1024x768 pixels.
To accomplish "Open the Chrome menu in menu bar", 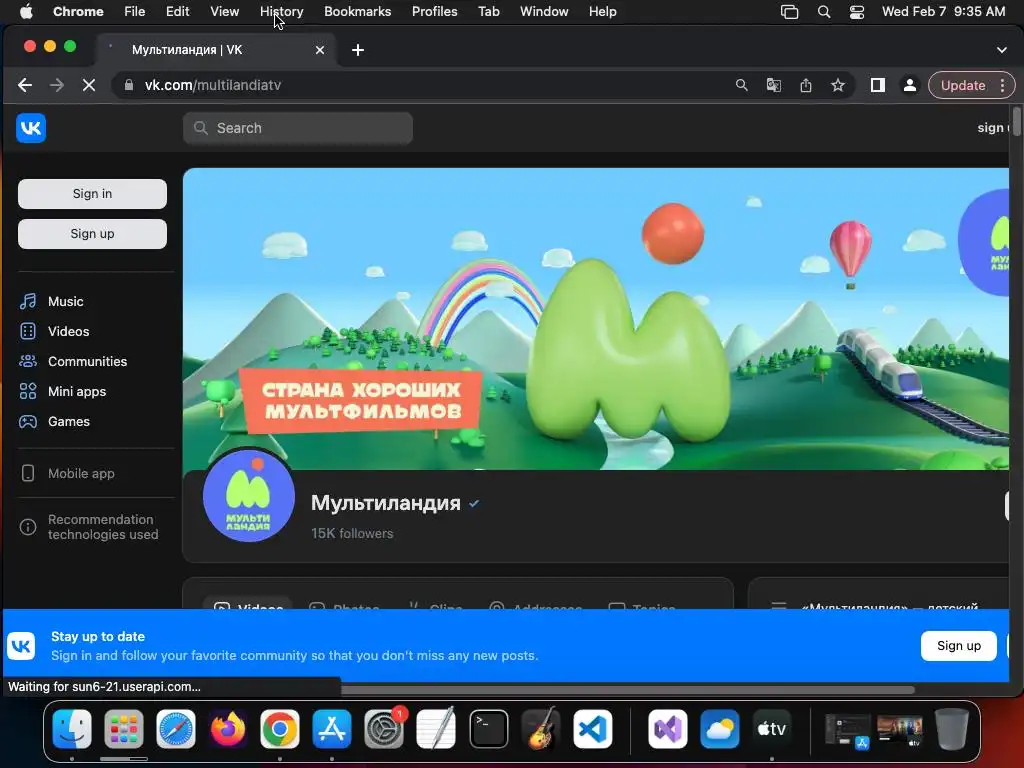I will pos(78,11).
